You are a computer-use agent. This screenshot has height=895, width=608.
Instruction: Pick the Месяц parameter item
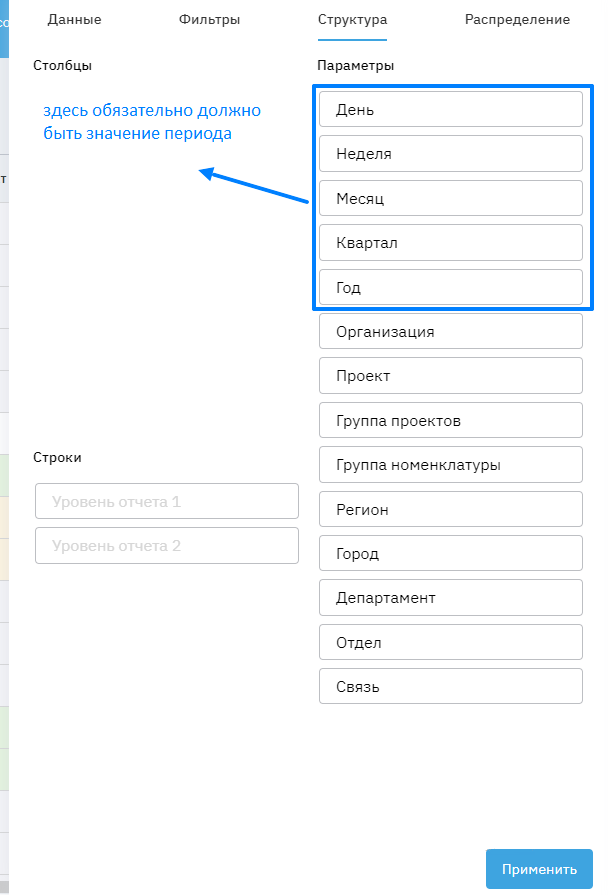[450, 198]
